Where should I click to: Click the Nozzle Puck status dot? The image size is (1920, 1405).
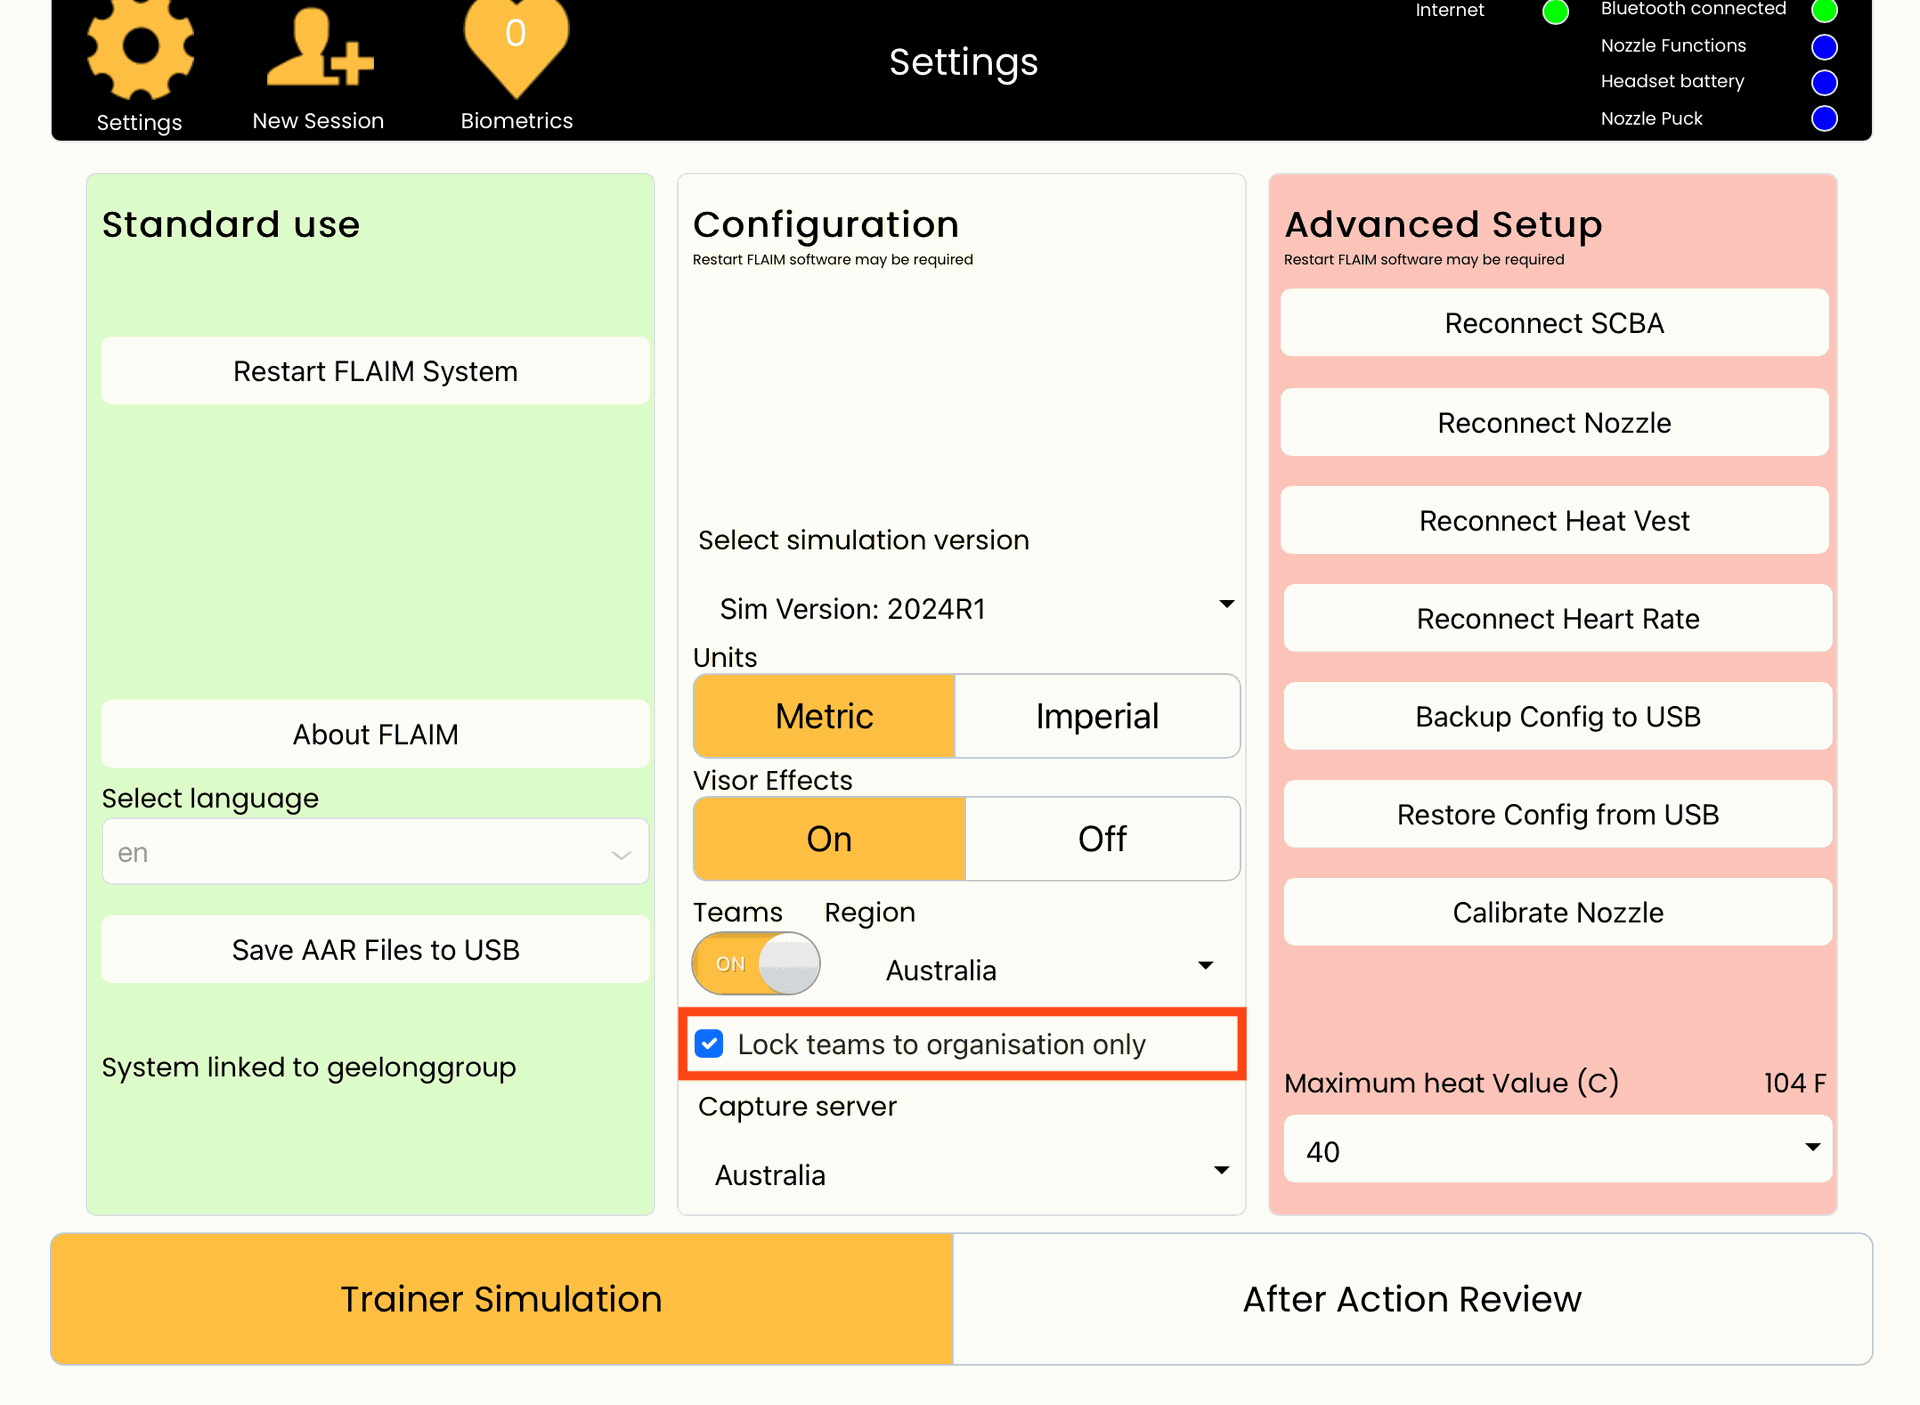(1824, 118)
